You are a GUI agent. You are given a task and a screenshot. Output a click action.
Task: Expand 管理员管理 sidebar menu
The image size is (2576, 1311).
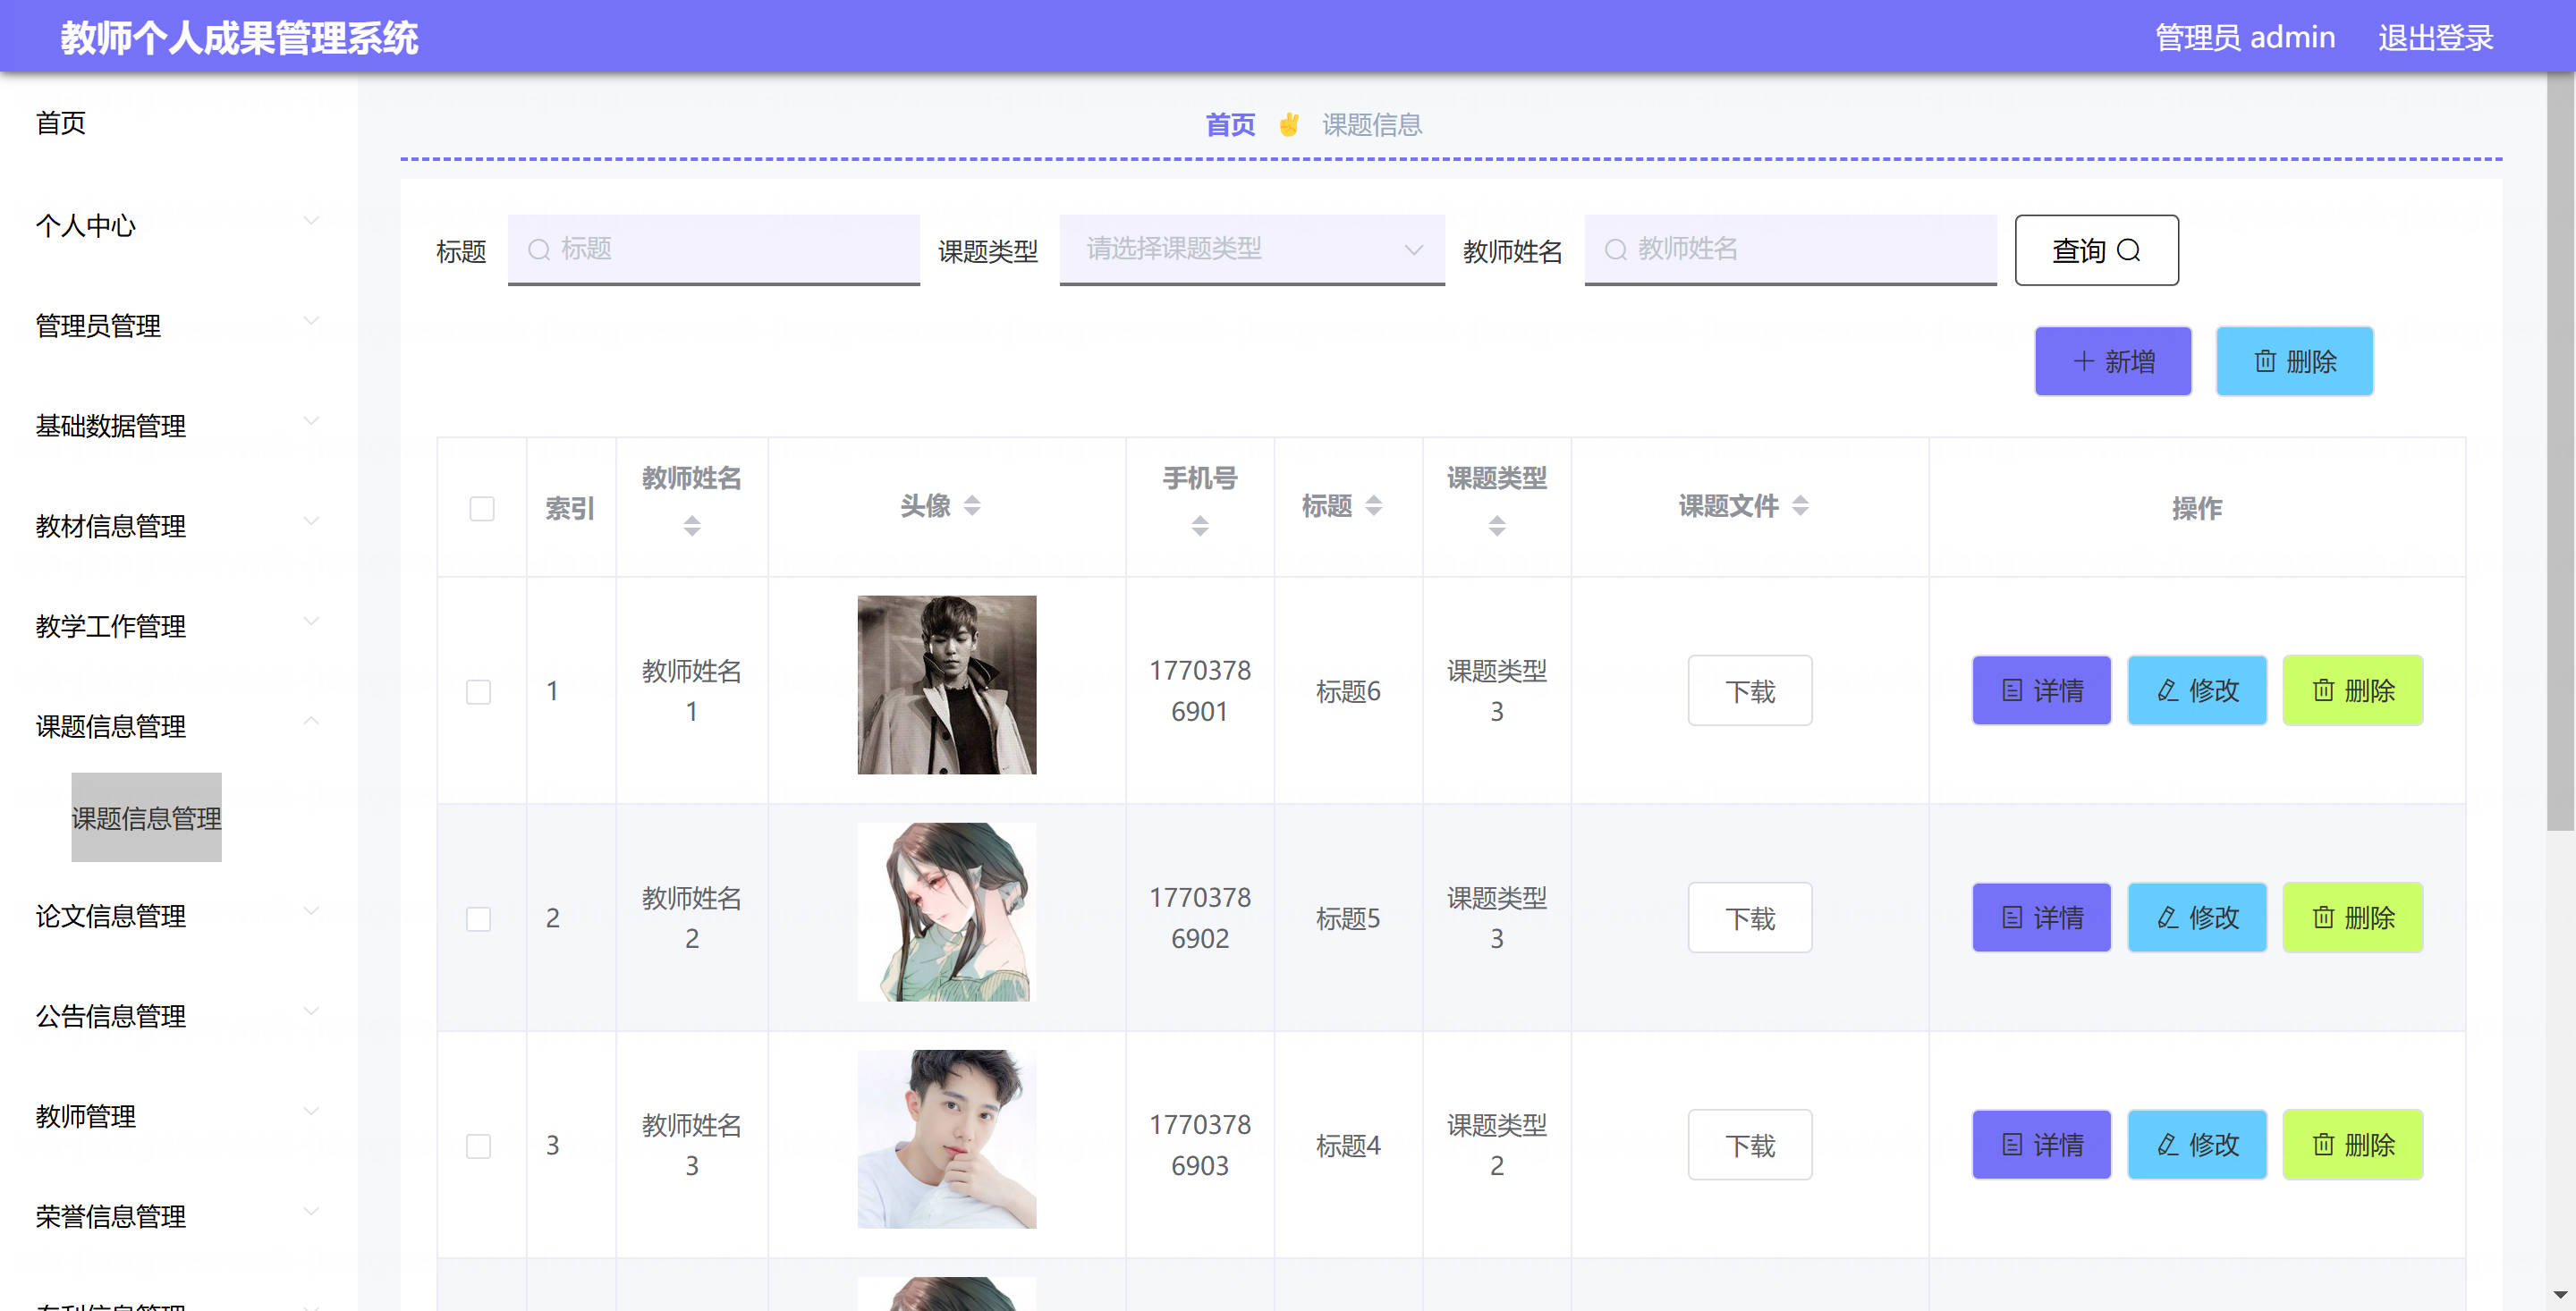(x=178, y=325)
